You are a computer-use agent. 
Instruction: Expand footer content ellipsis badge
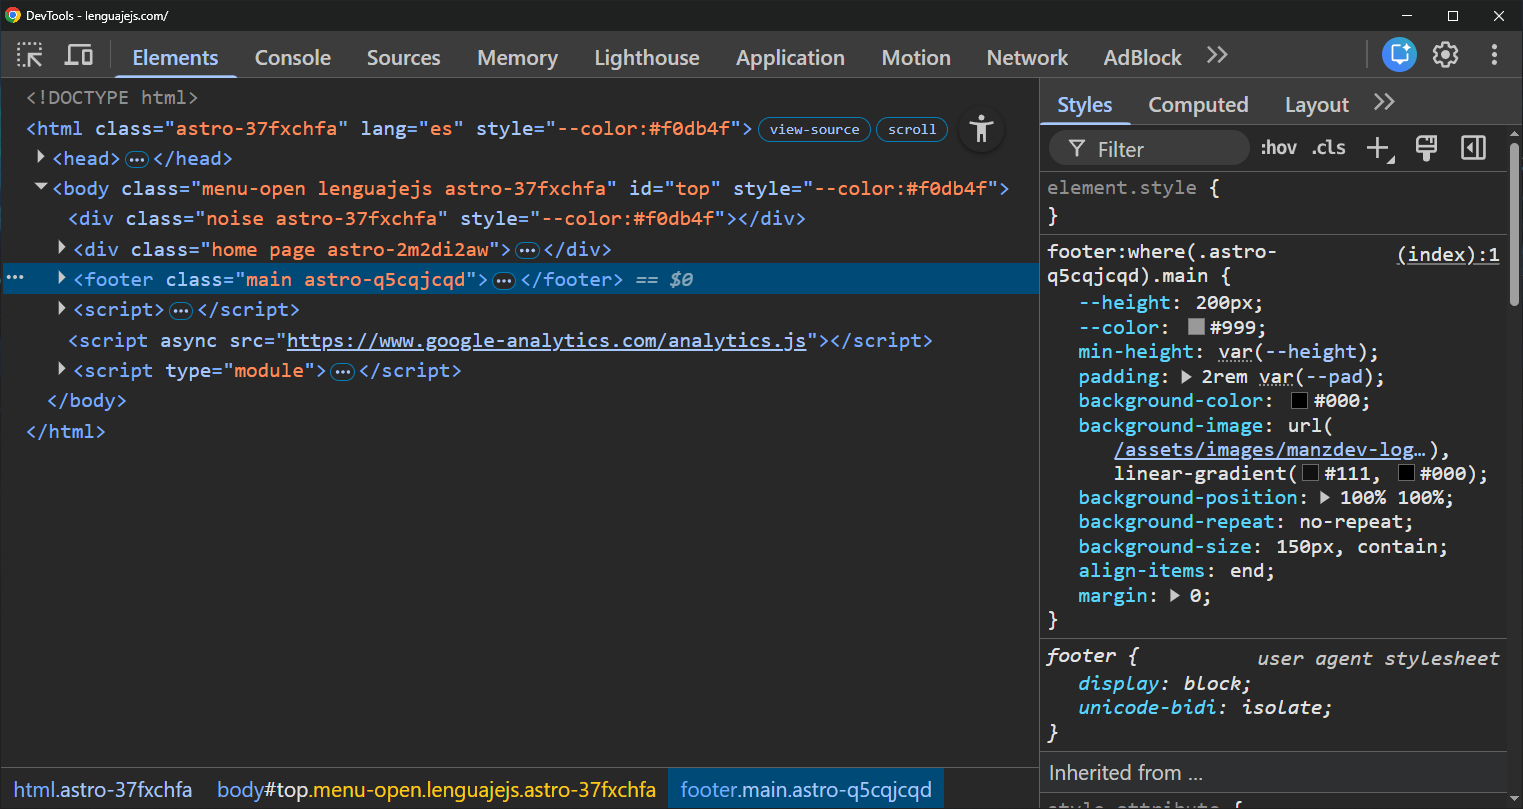point(504,280)
